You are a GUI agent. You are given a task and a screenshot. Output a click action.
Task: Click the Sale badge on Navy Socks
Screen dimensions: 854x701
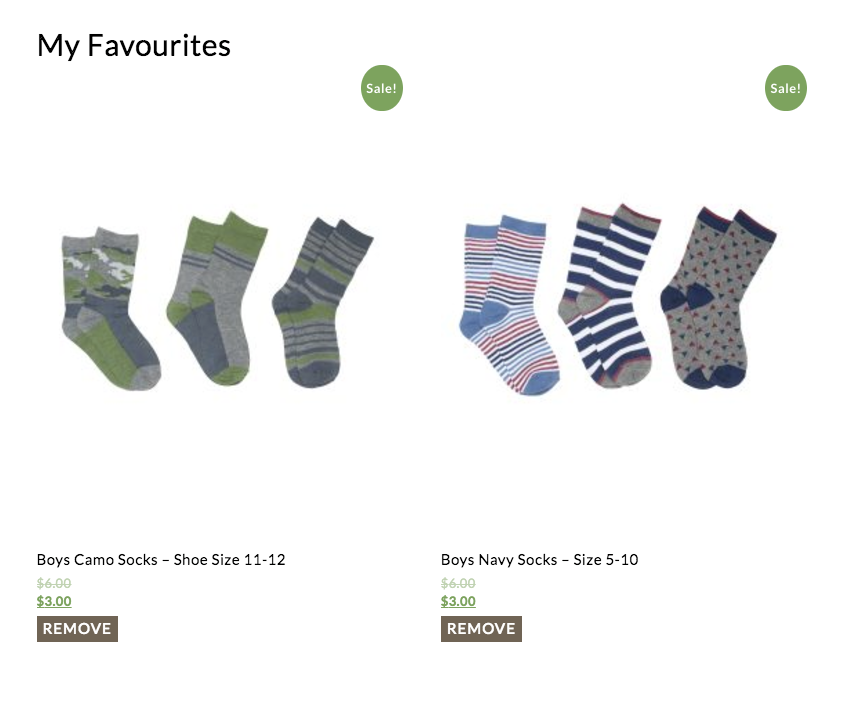click(785, 88)
